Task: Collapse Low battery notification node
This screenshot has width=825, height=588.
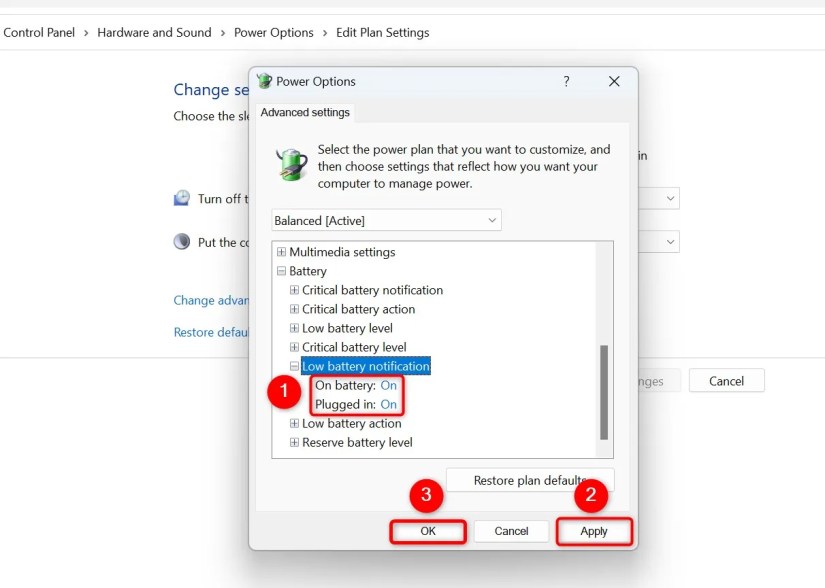Action: [x=294, y=366]
